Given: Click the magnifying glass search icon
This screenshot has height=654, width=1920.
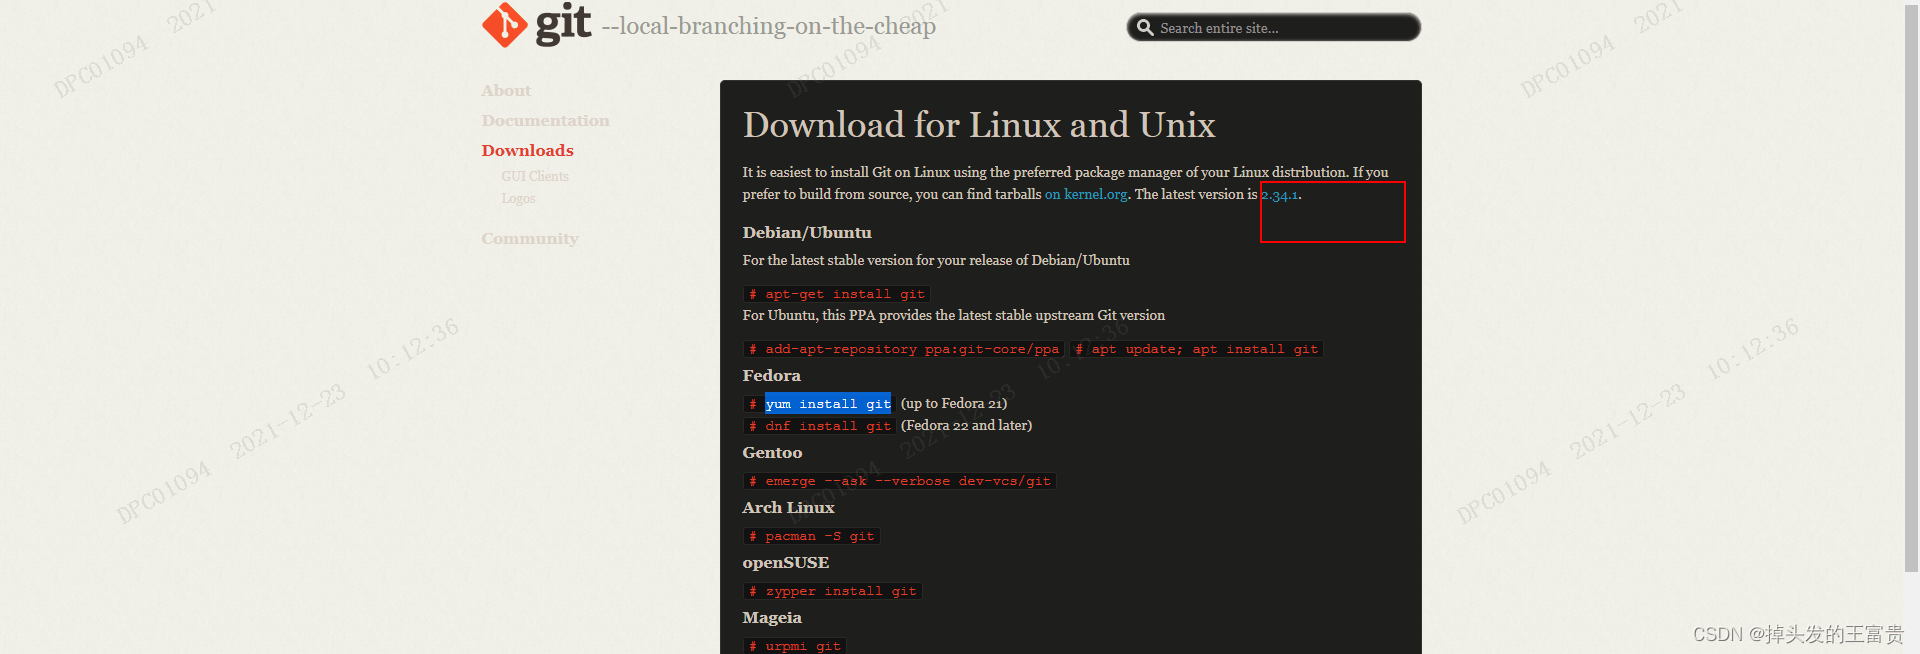Looking at the screenshot, I should click(x=1145, y=28).
